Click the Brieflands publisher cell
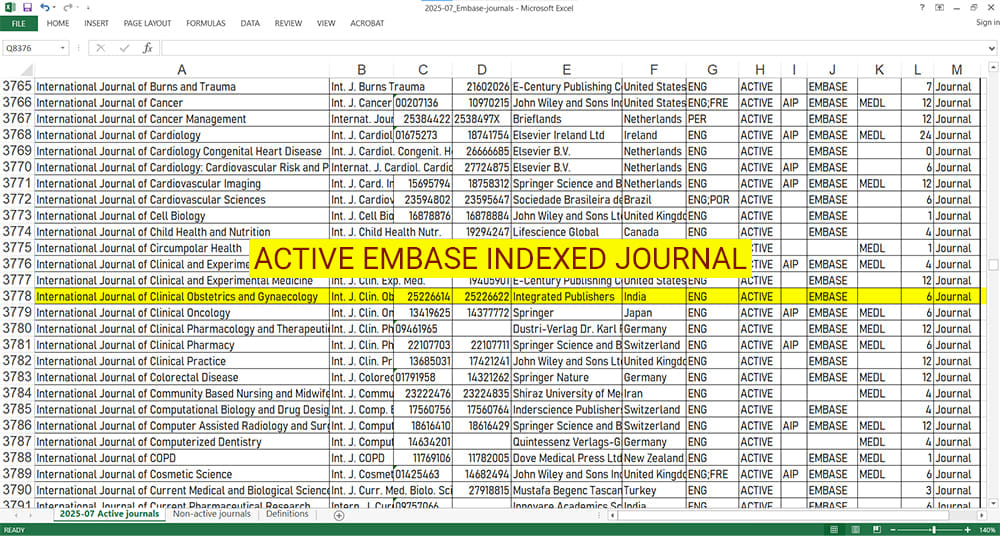 pyautogui.click(x=566, y=119)
